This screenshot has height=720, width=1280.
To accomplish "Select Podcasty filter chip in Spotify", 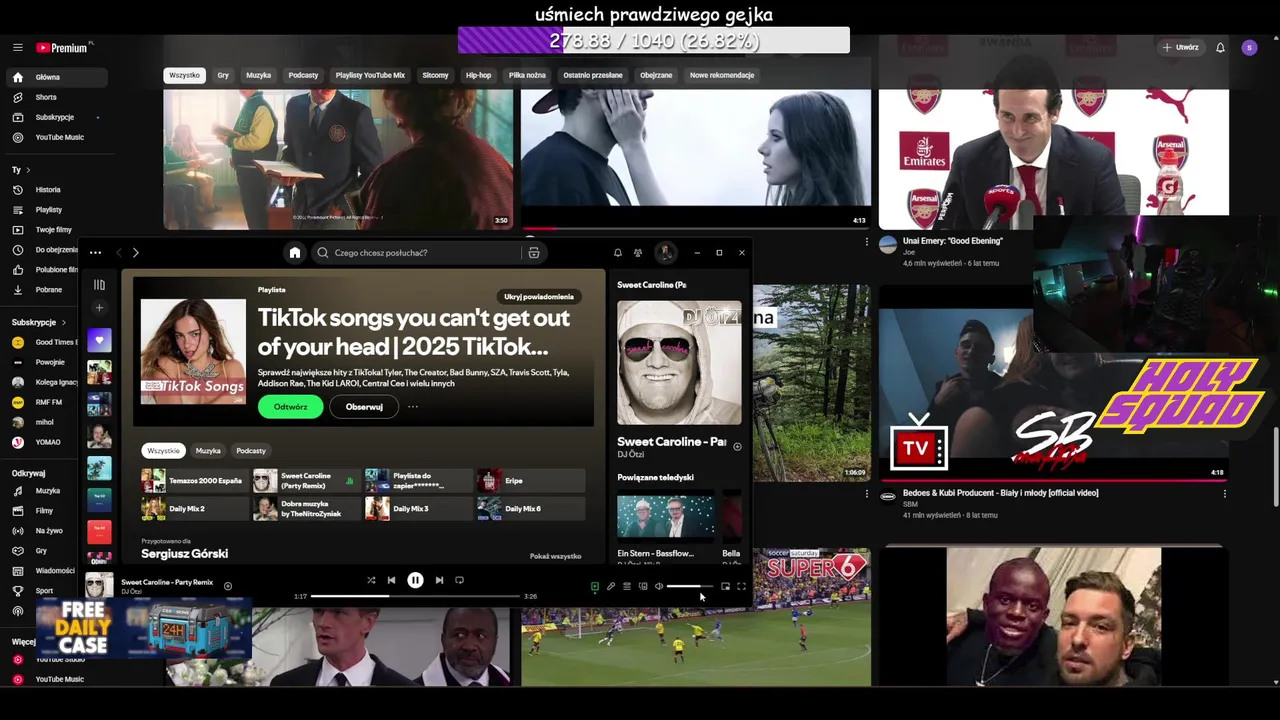I will coord(251,451).
